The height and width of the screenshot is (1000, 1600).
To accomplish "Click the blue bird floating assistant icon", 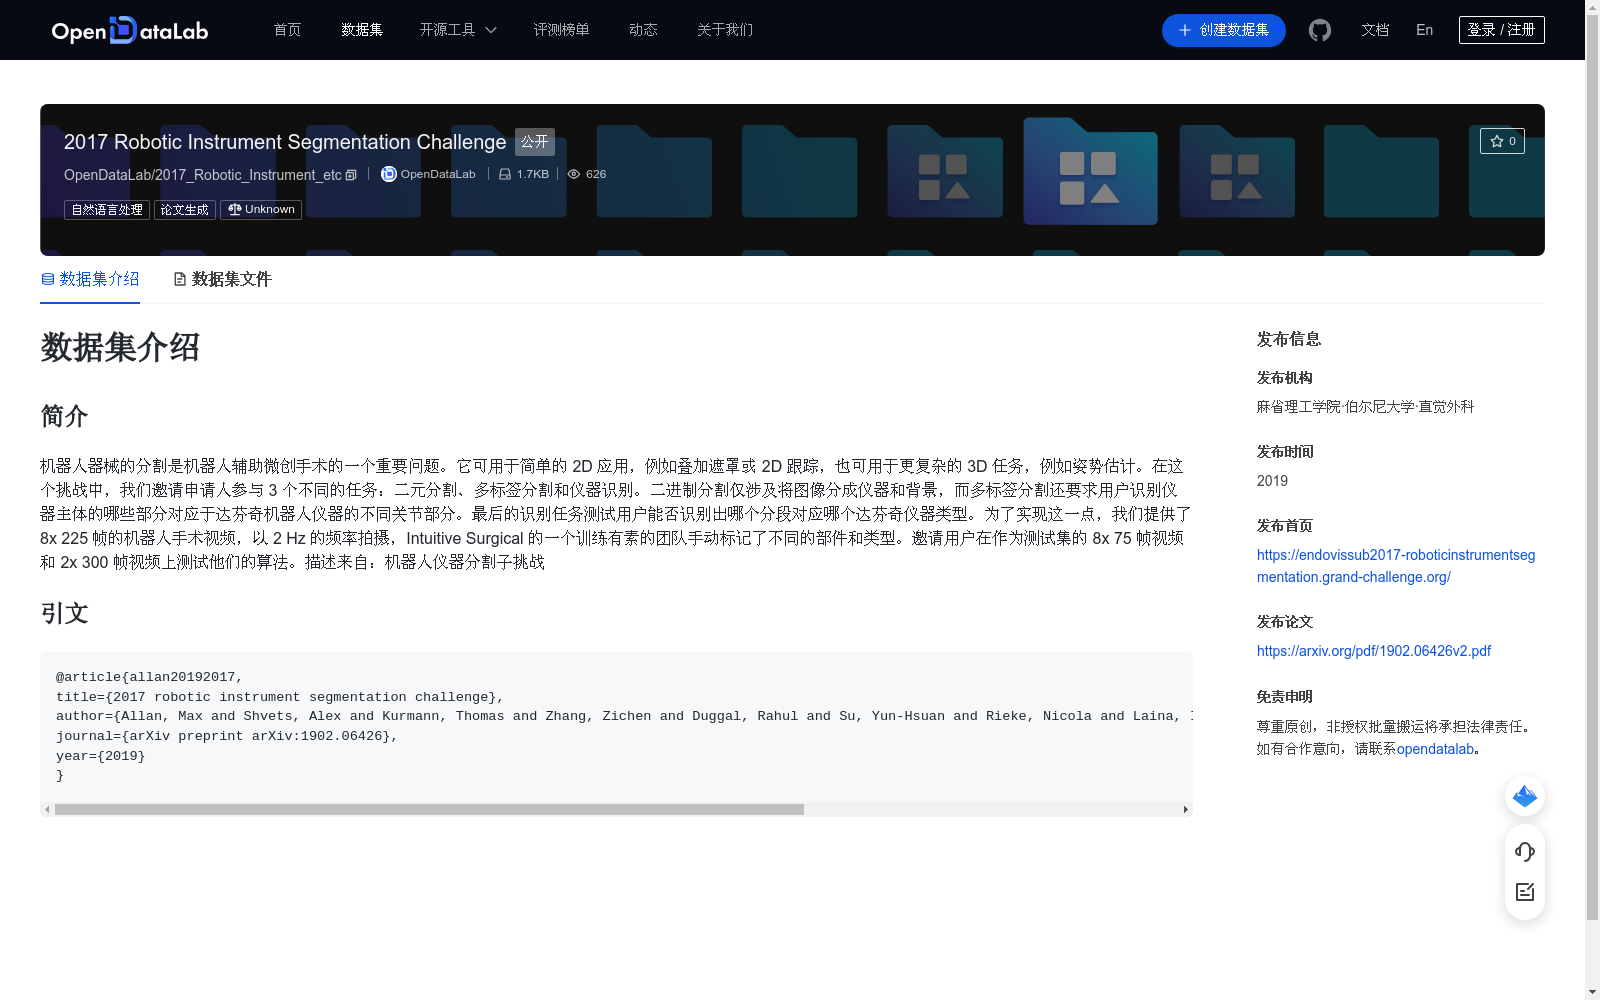I will [1525, 796].
